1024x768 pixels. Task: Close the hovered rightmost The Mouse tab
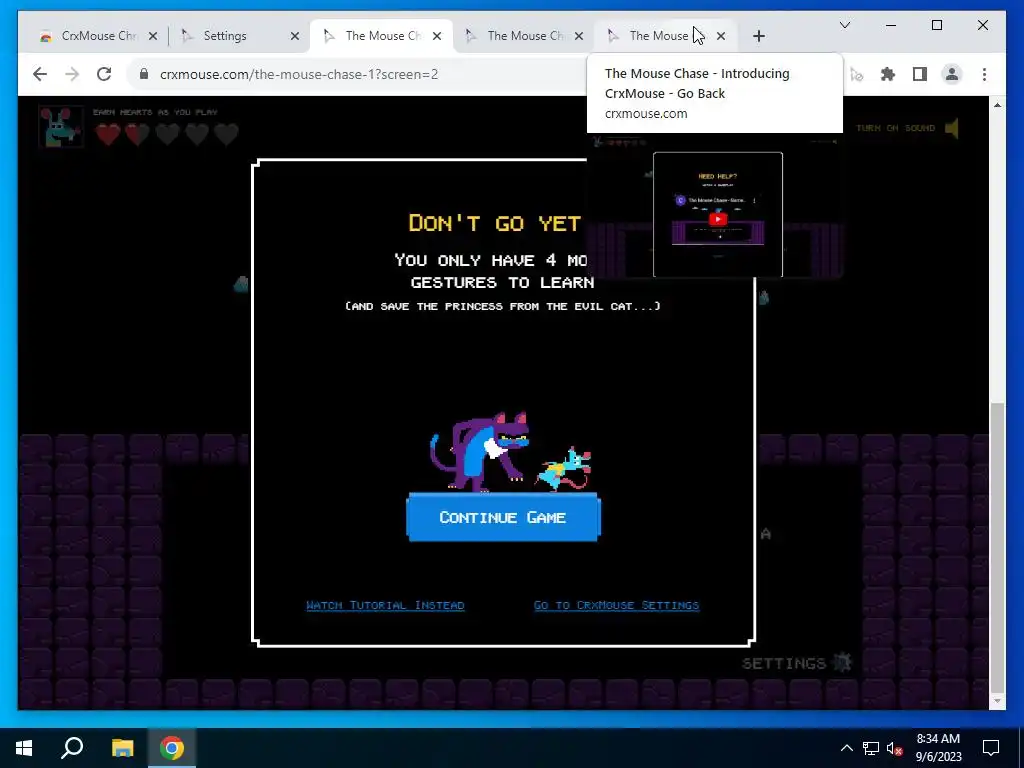721,36
